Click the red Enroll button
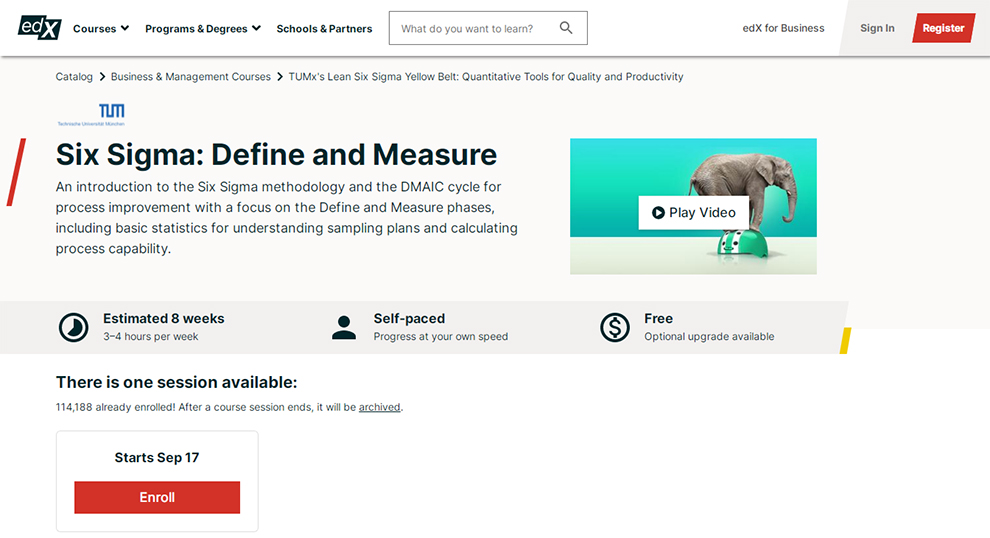 [157, 498]
